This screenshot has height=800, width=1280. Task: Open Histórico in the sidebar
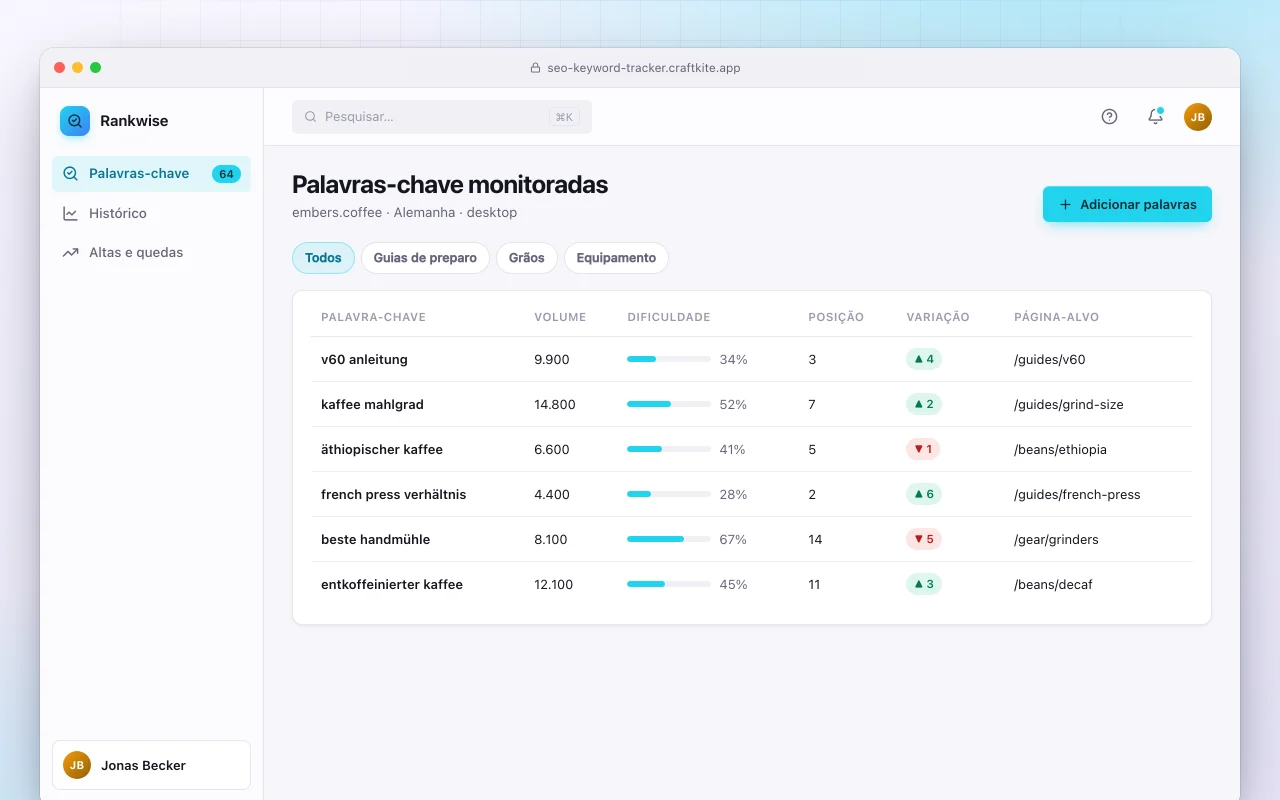pyautogui.click(x=151, y=213)
